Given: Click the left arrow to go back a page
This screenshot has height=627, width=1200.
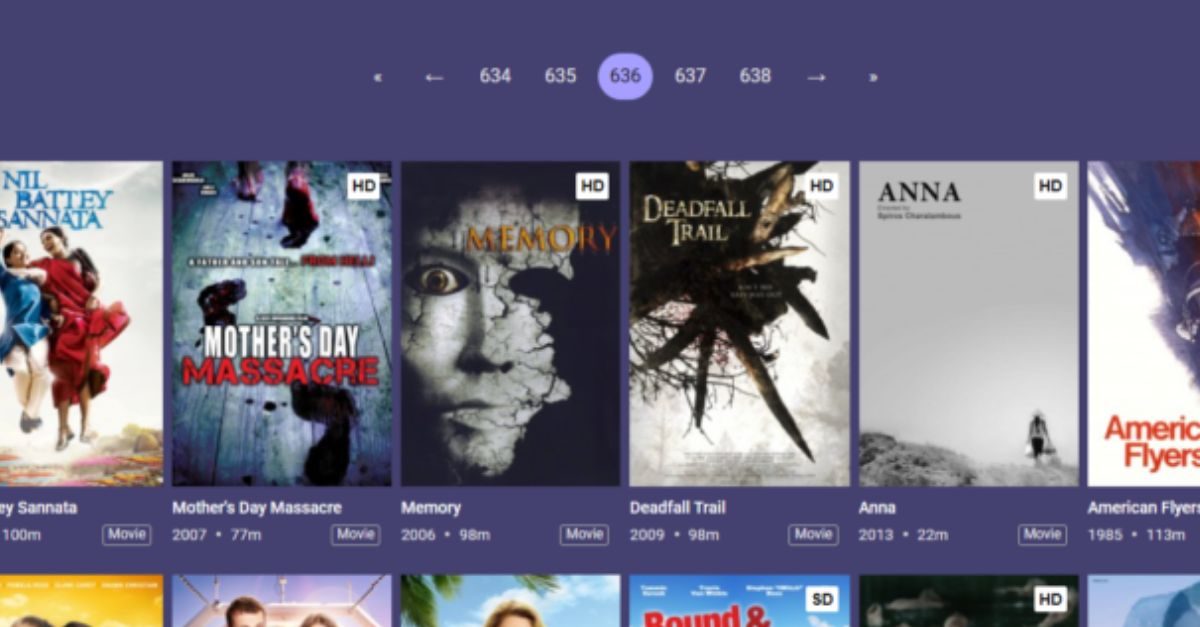Looking at the screenshot, I should [x=432, y=76].
